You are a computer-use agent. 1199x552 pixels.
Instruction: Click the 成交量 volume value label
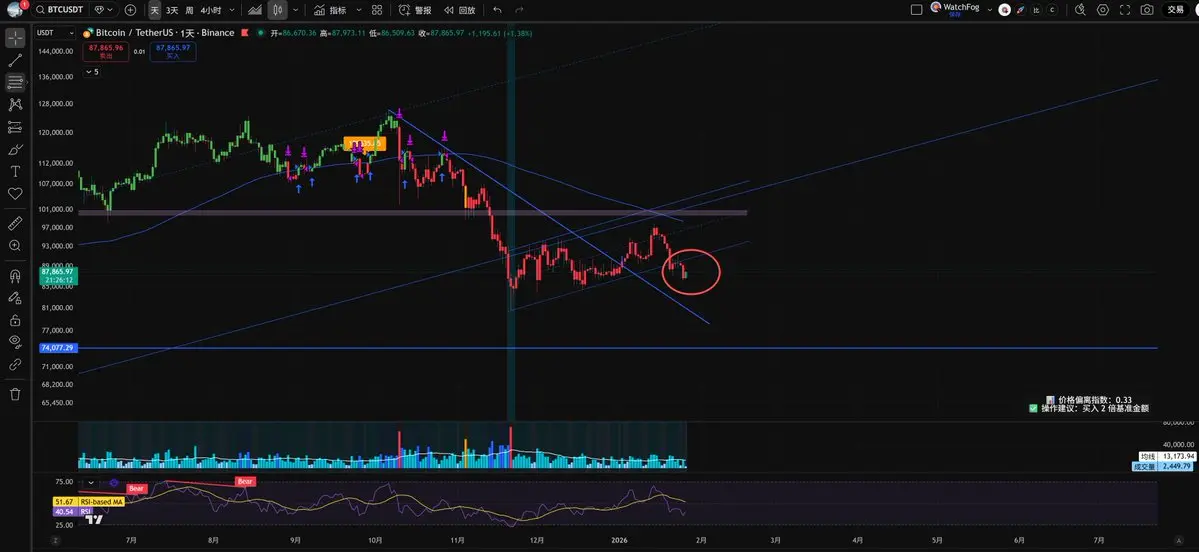[x=1163, y=466]
